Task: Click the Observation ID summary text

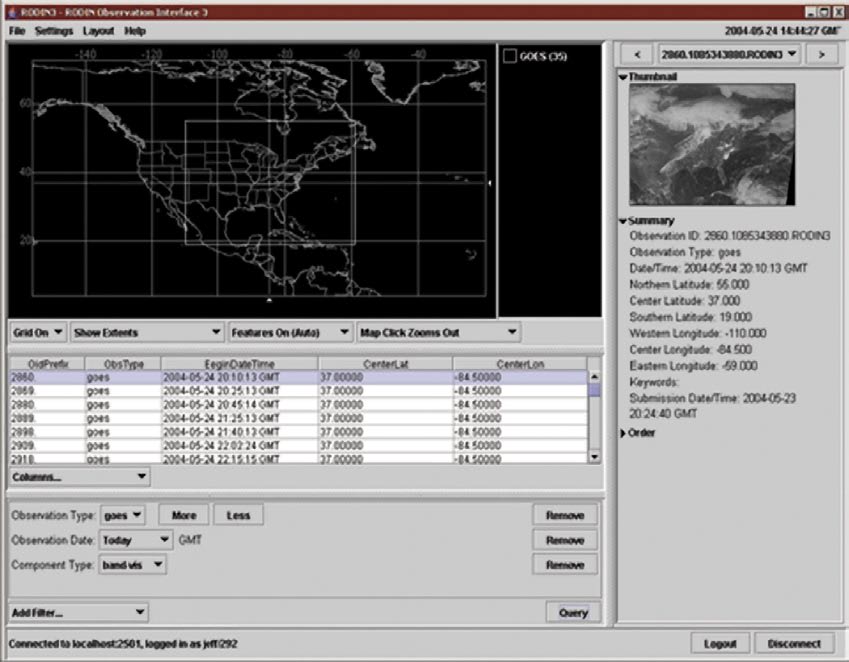Action: [x=729, y=236]
